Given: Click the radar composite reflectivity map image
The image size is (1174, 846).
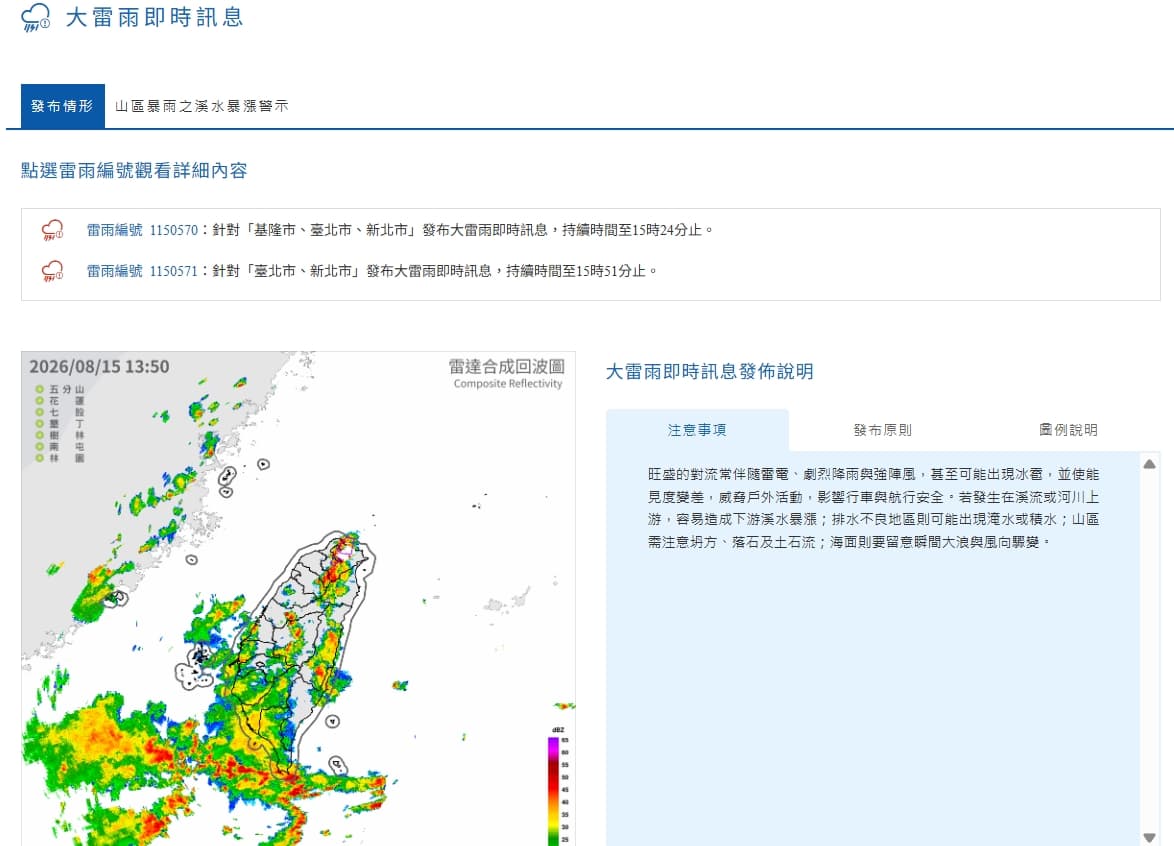Looking at the screenshot, I should point(298,599).
